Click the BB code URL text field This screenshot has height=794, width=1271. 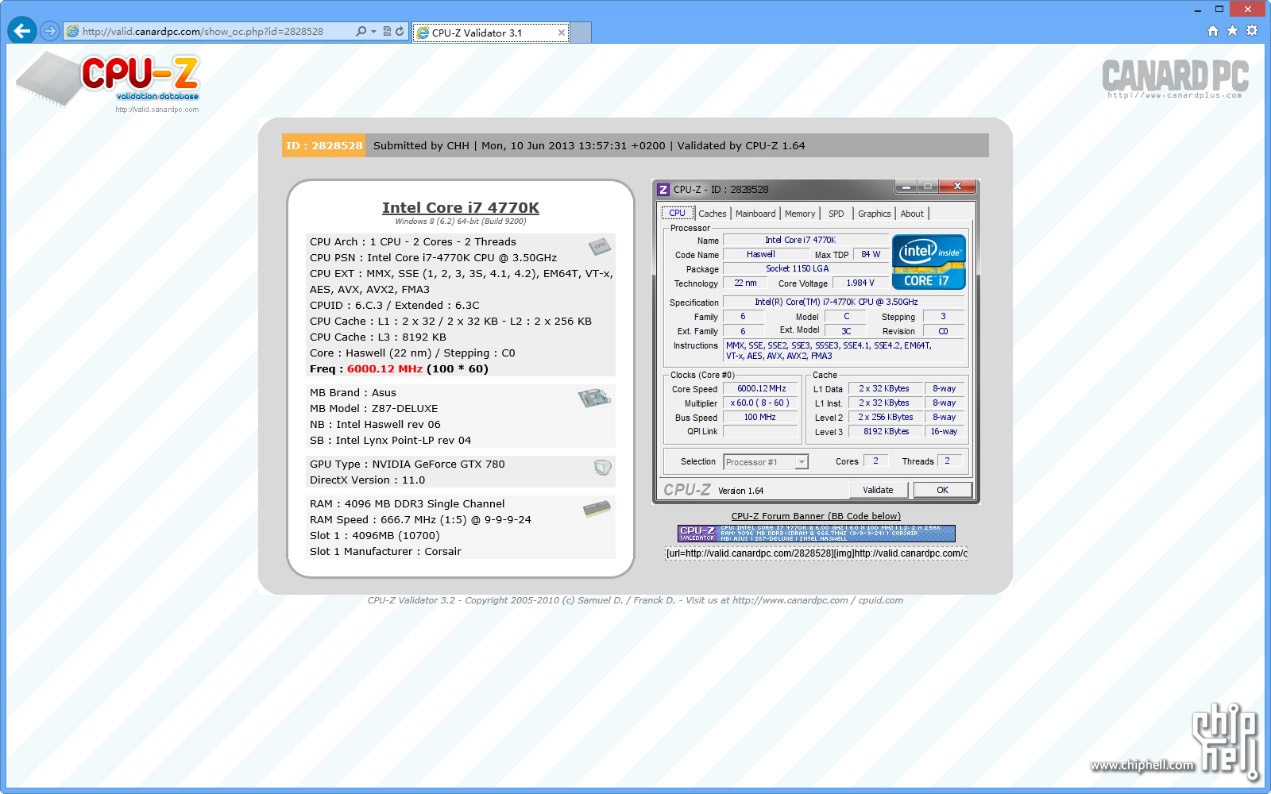click(816, 553)
